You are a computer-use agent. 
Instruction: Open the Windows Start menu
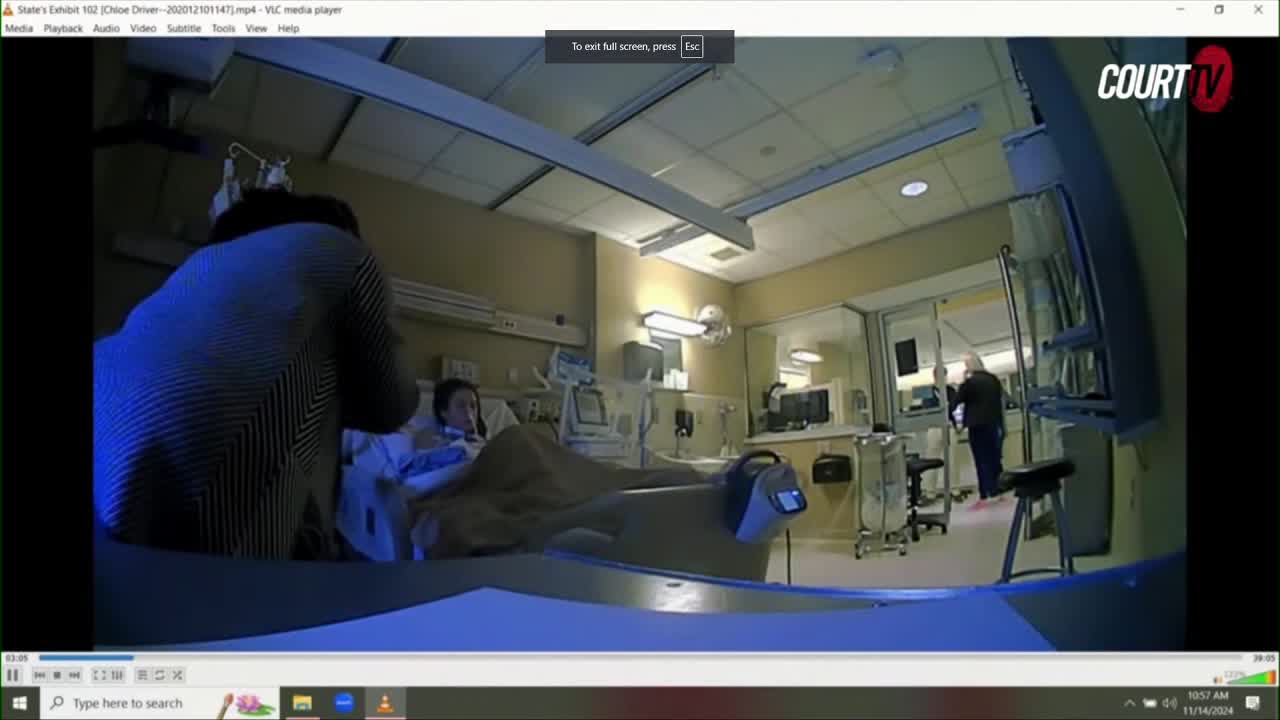tap(19, 703)
